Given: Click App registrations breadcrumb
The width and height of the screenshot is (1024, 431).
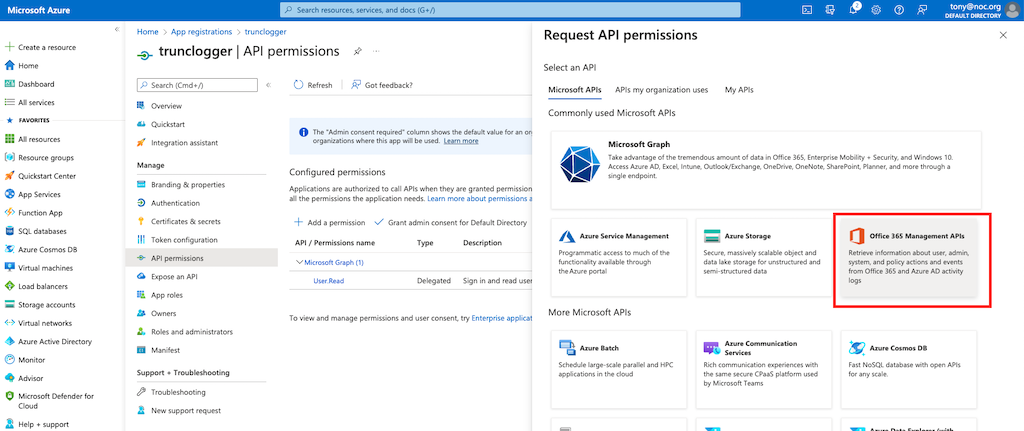Looking at the screenshot, I should click(201, 31).
